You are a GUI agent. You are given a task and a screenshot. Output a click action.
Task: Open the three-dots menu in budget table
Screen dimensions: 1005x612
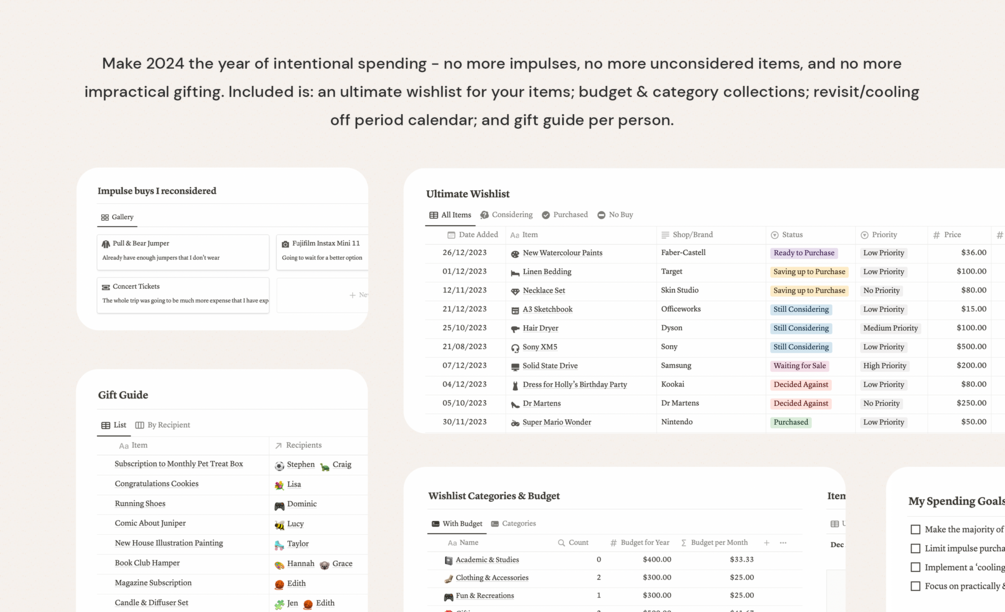[x=783, y=543]
